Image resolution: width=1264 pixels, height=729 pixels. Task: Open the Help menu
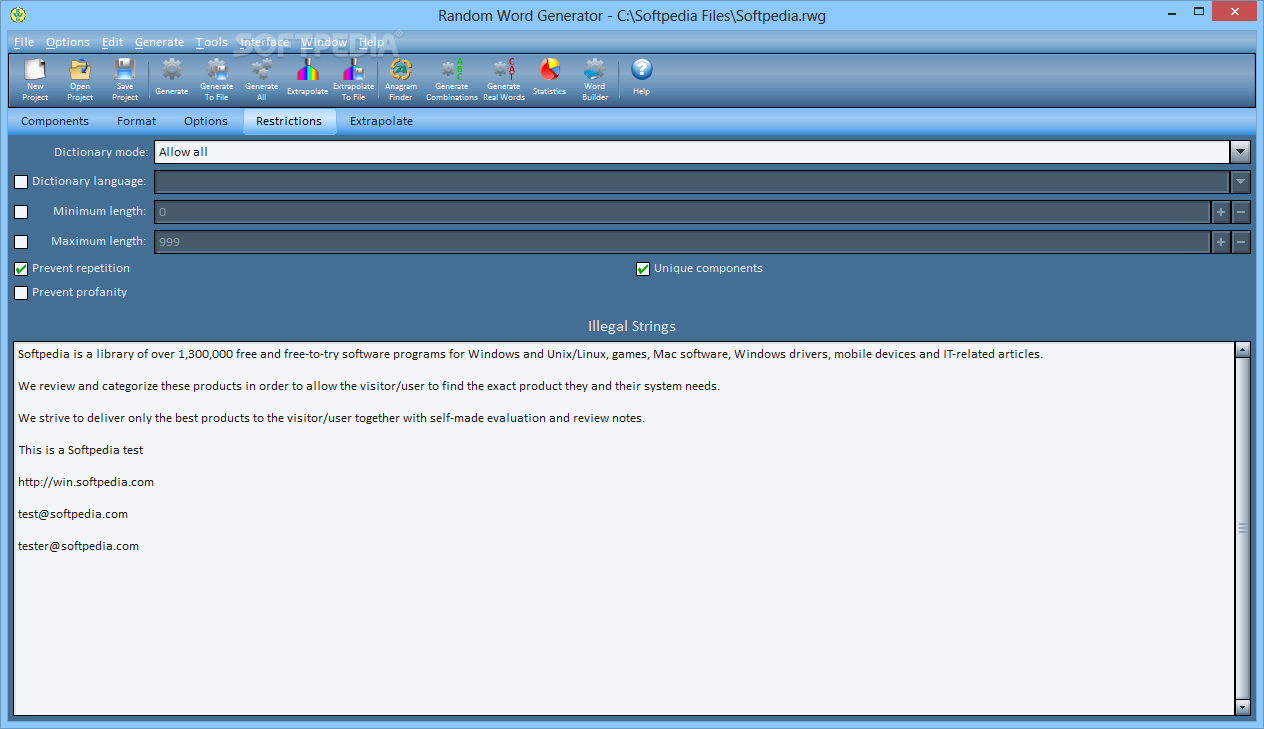pyautogui.click(x=372, y=42)
